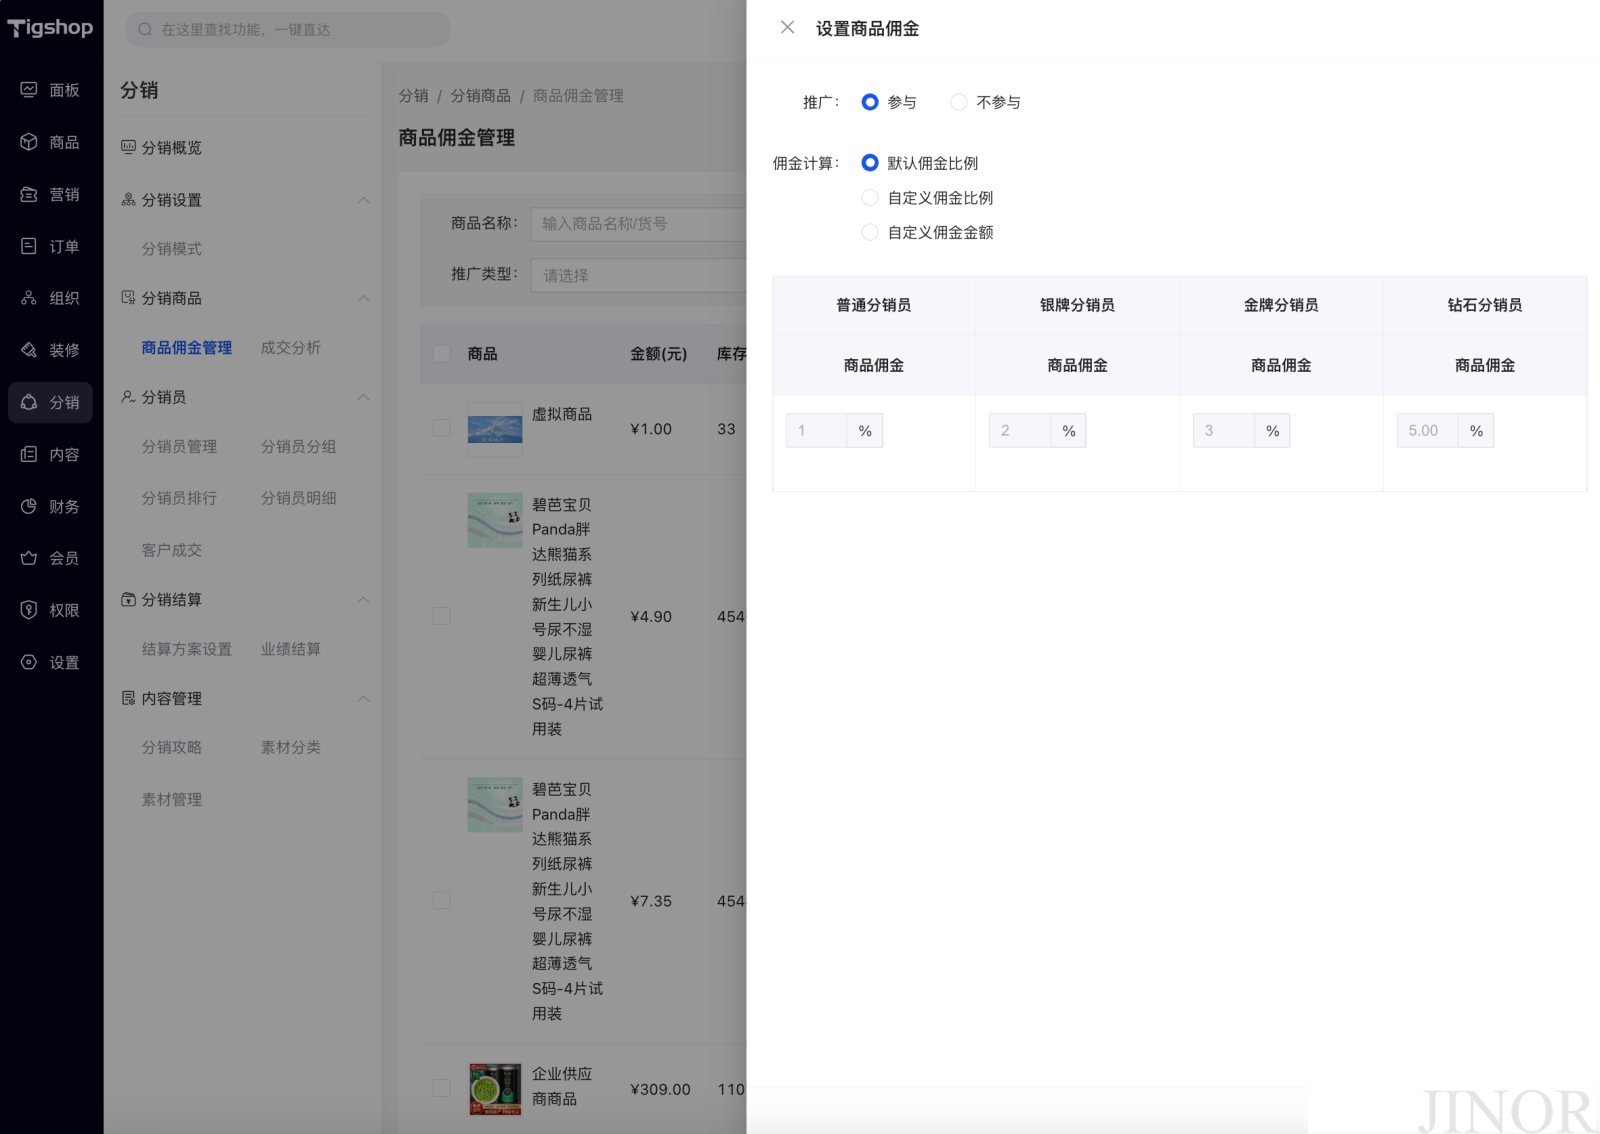Viewport: 1600px width, 1134px height.
Task: Collapse the 分销商品 submenu chevron
Action: 364,298
